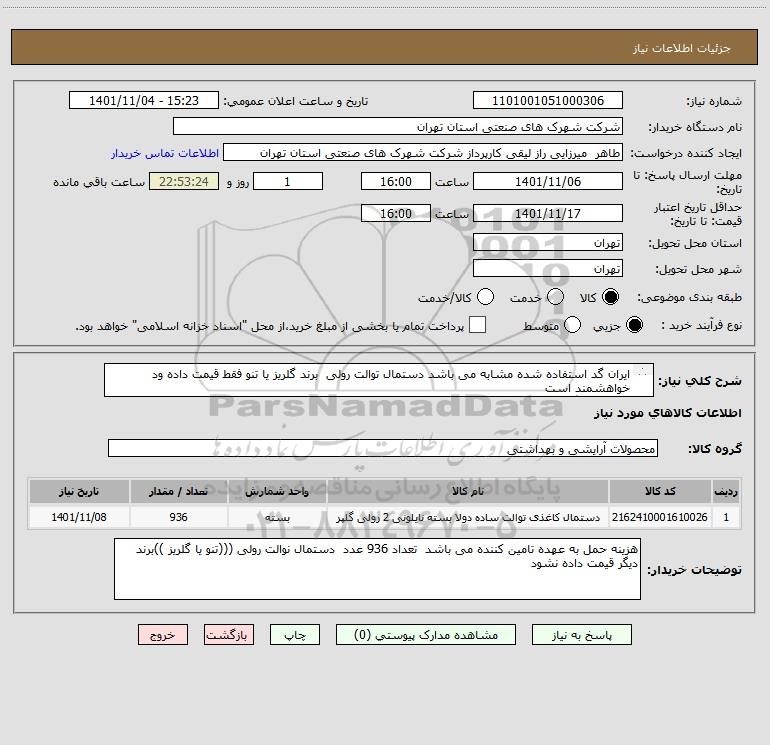
Task: Click the پاسخ به نیاز button
Action: click(582, 635)
